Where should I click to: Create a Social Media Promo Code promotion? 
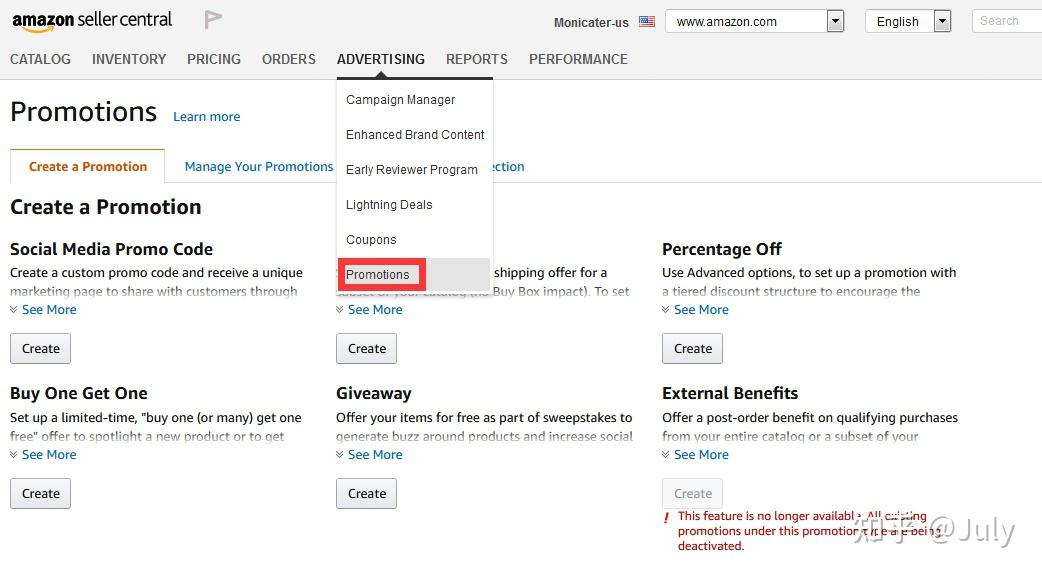tap(41, 349)
